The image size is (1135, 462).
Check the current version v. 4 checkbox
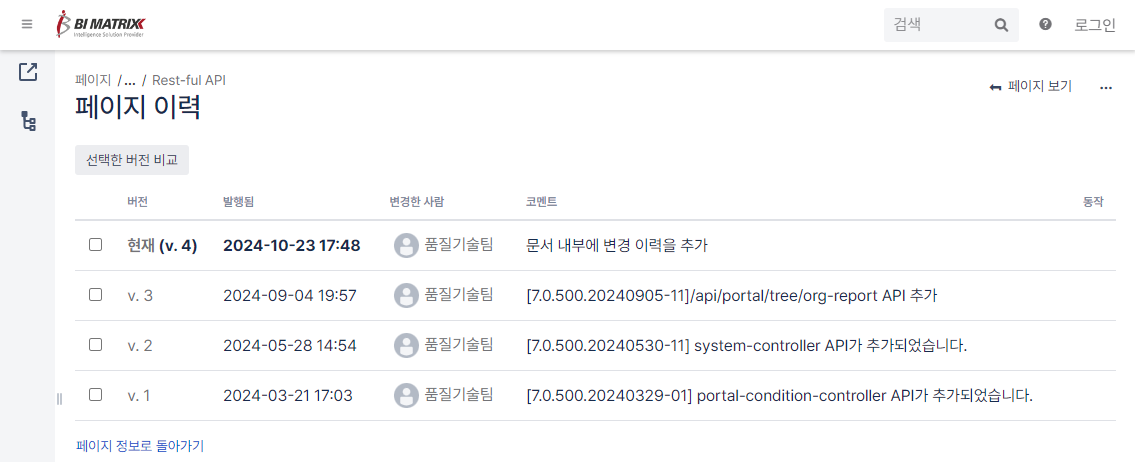coord(95,245)
